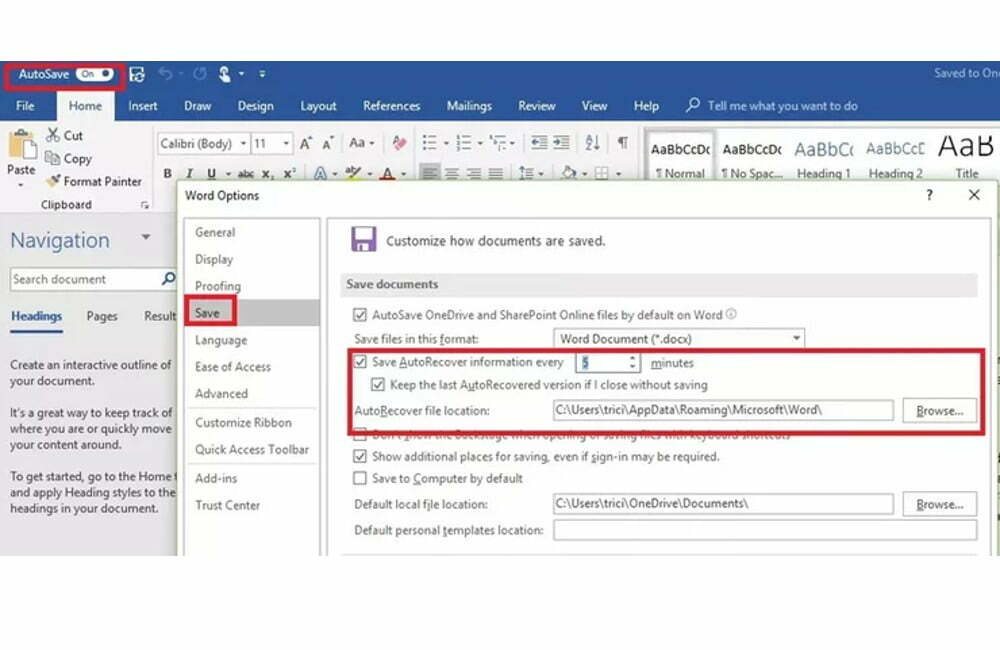The image size is (1000, 650).
Task: Click the Search document field
Action: point(85,280)
